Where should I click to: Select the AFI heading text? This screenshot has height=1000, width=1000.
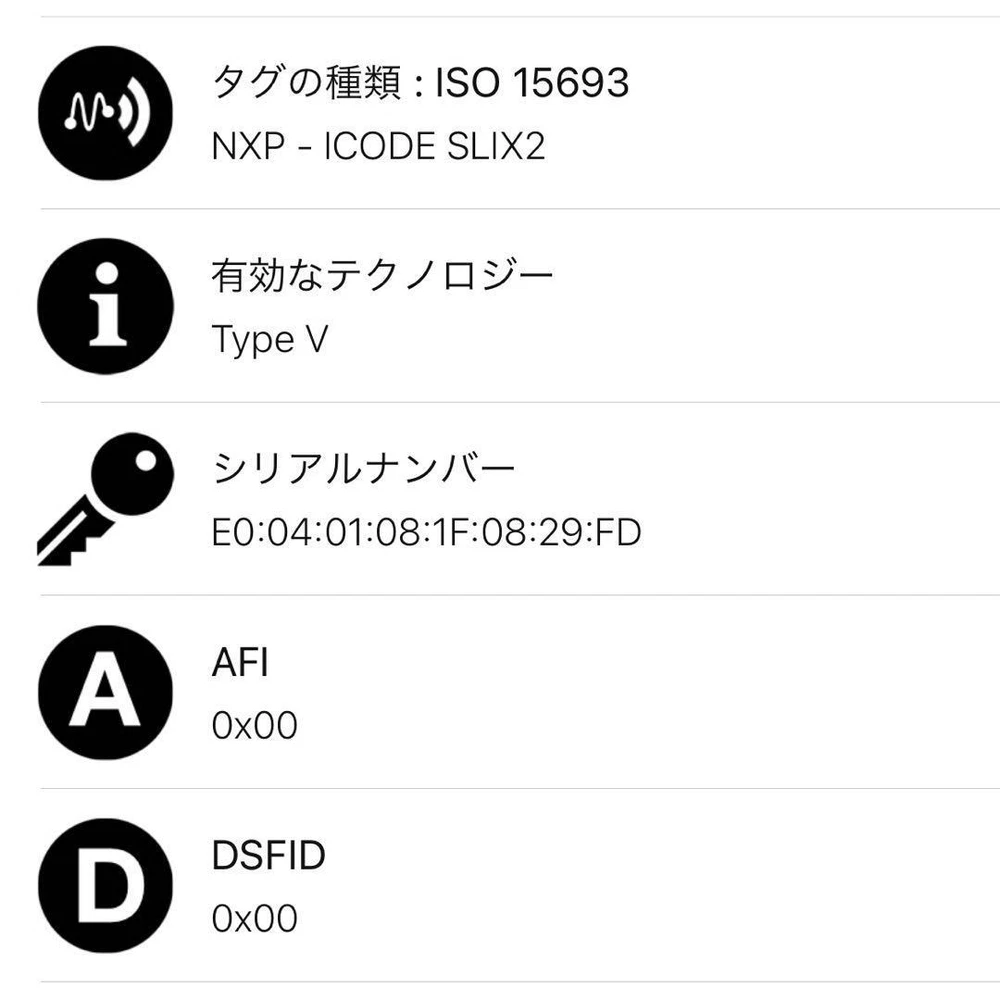pos(240,662)
